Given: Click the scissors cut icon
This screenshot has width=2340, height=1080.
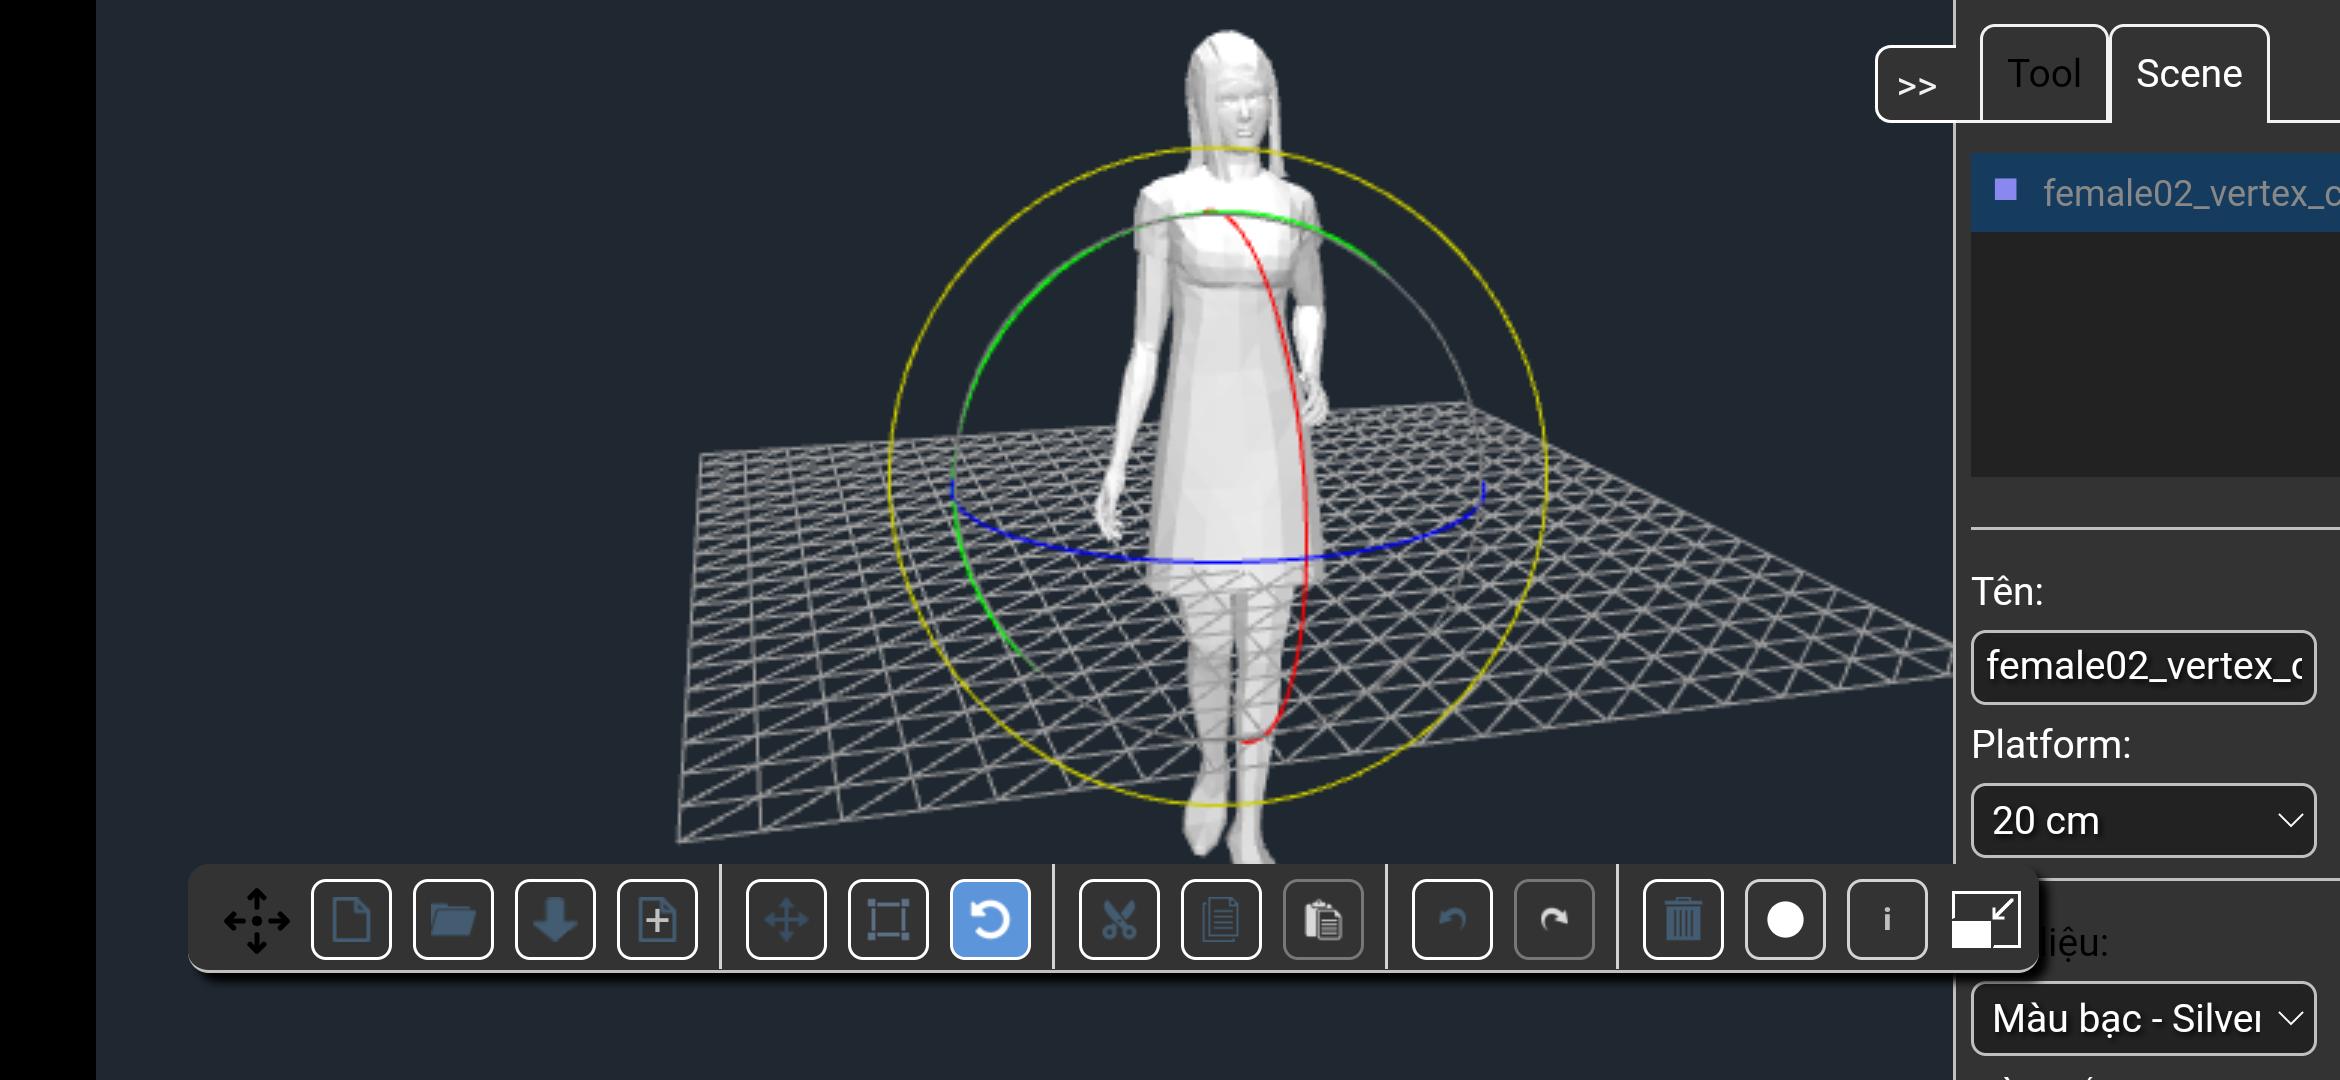Looking at the screenshot, I should point(1119,919).
